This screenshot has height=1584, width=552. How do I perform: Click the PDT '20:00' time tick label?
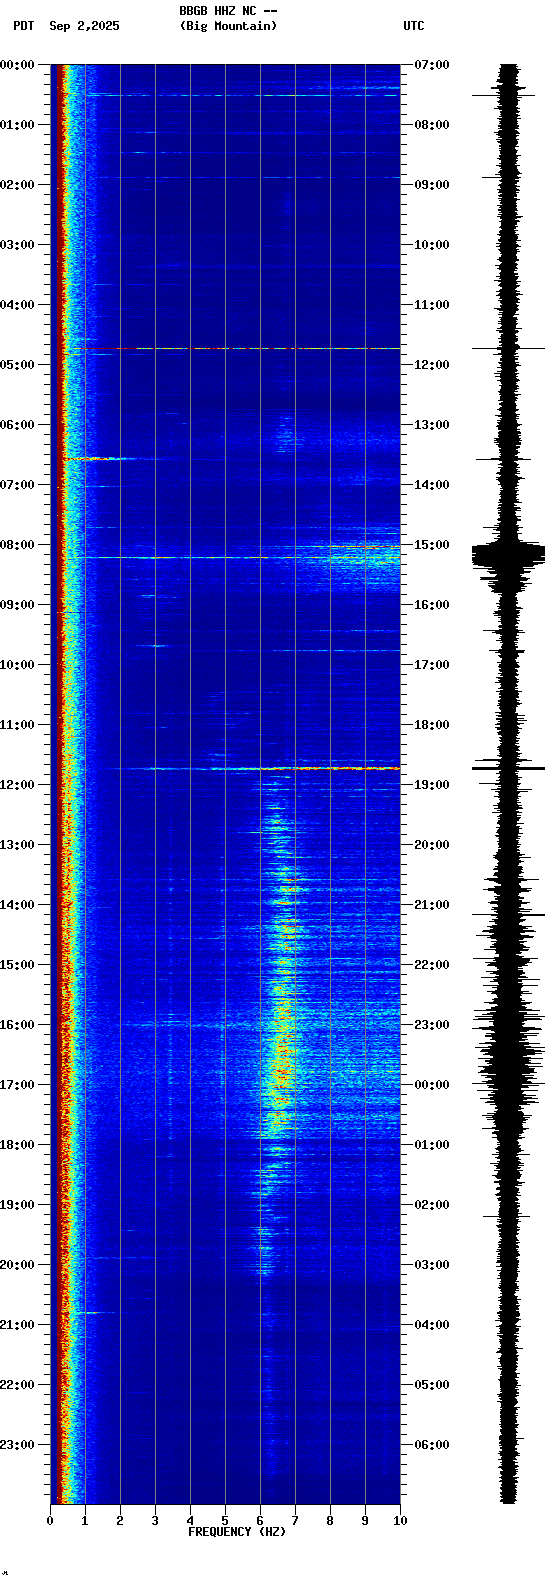(x=17, y=1265)
